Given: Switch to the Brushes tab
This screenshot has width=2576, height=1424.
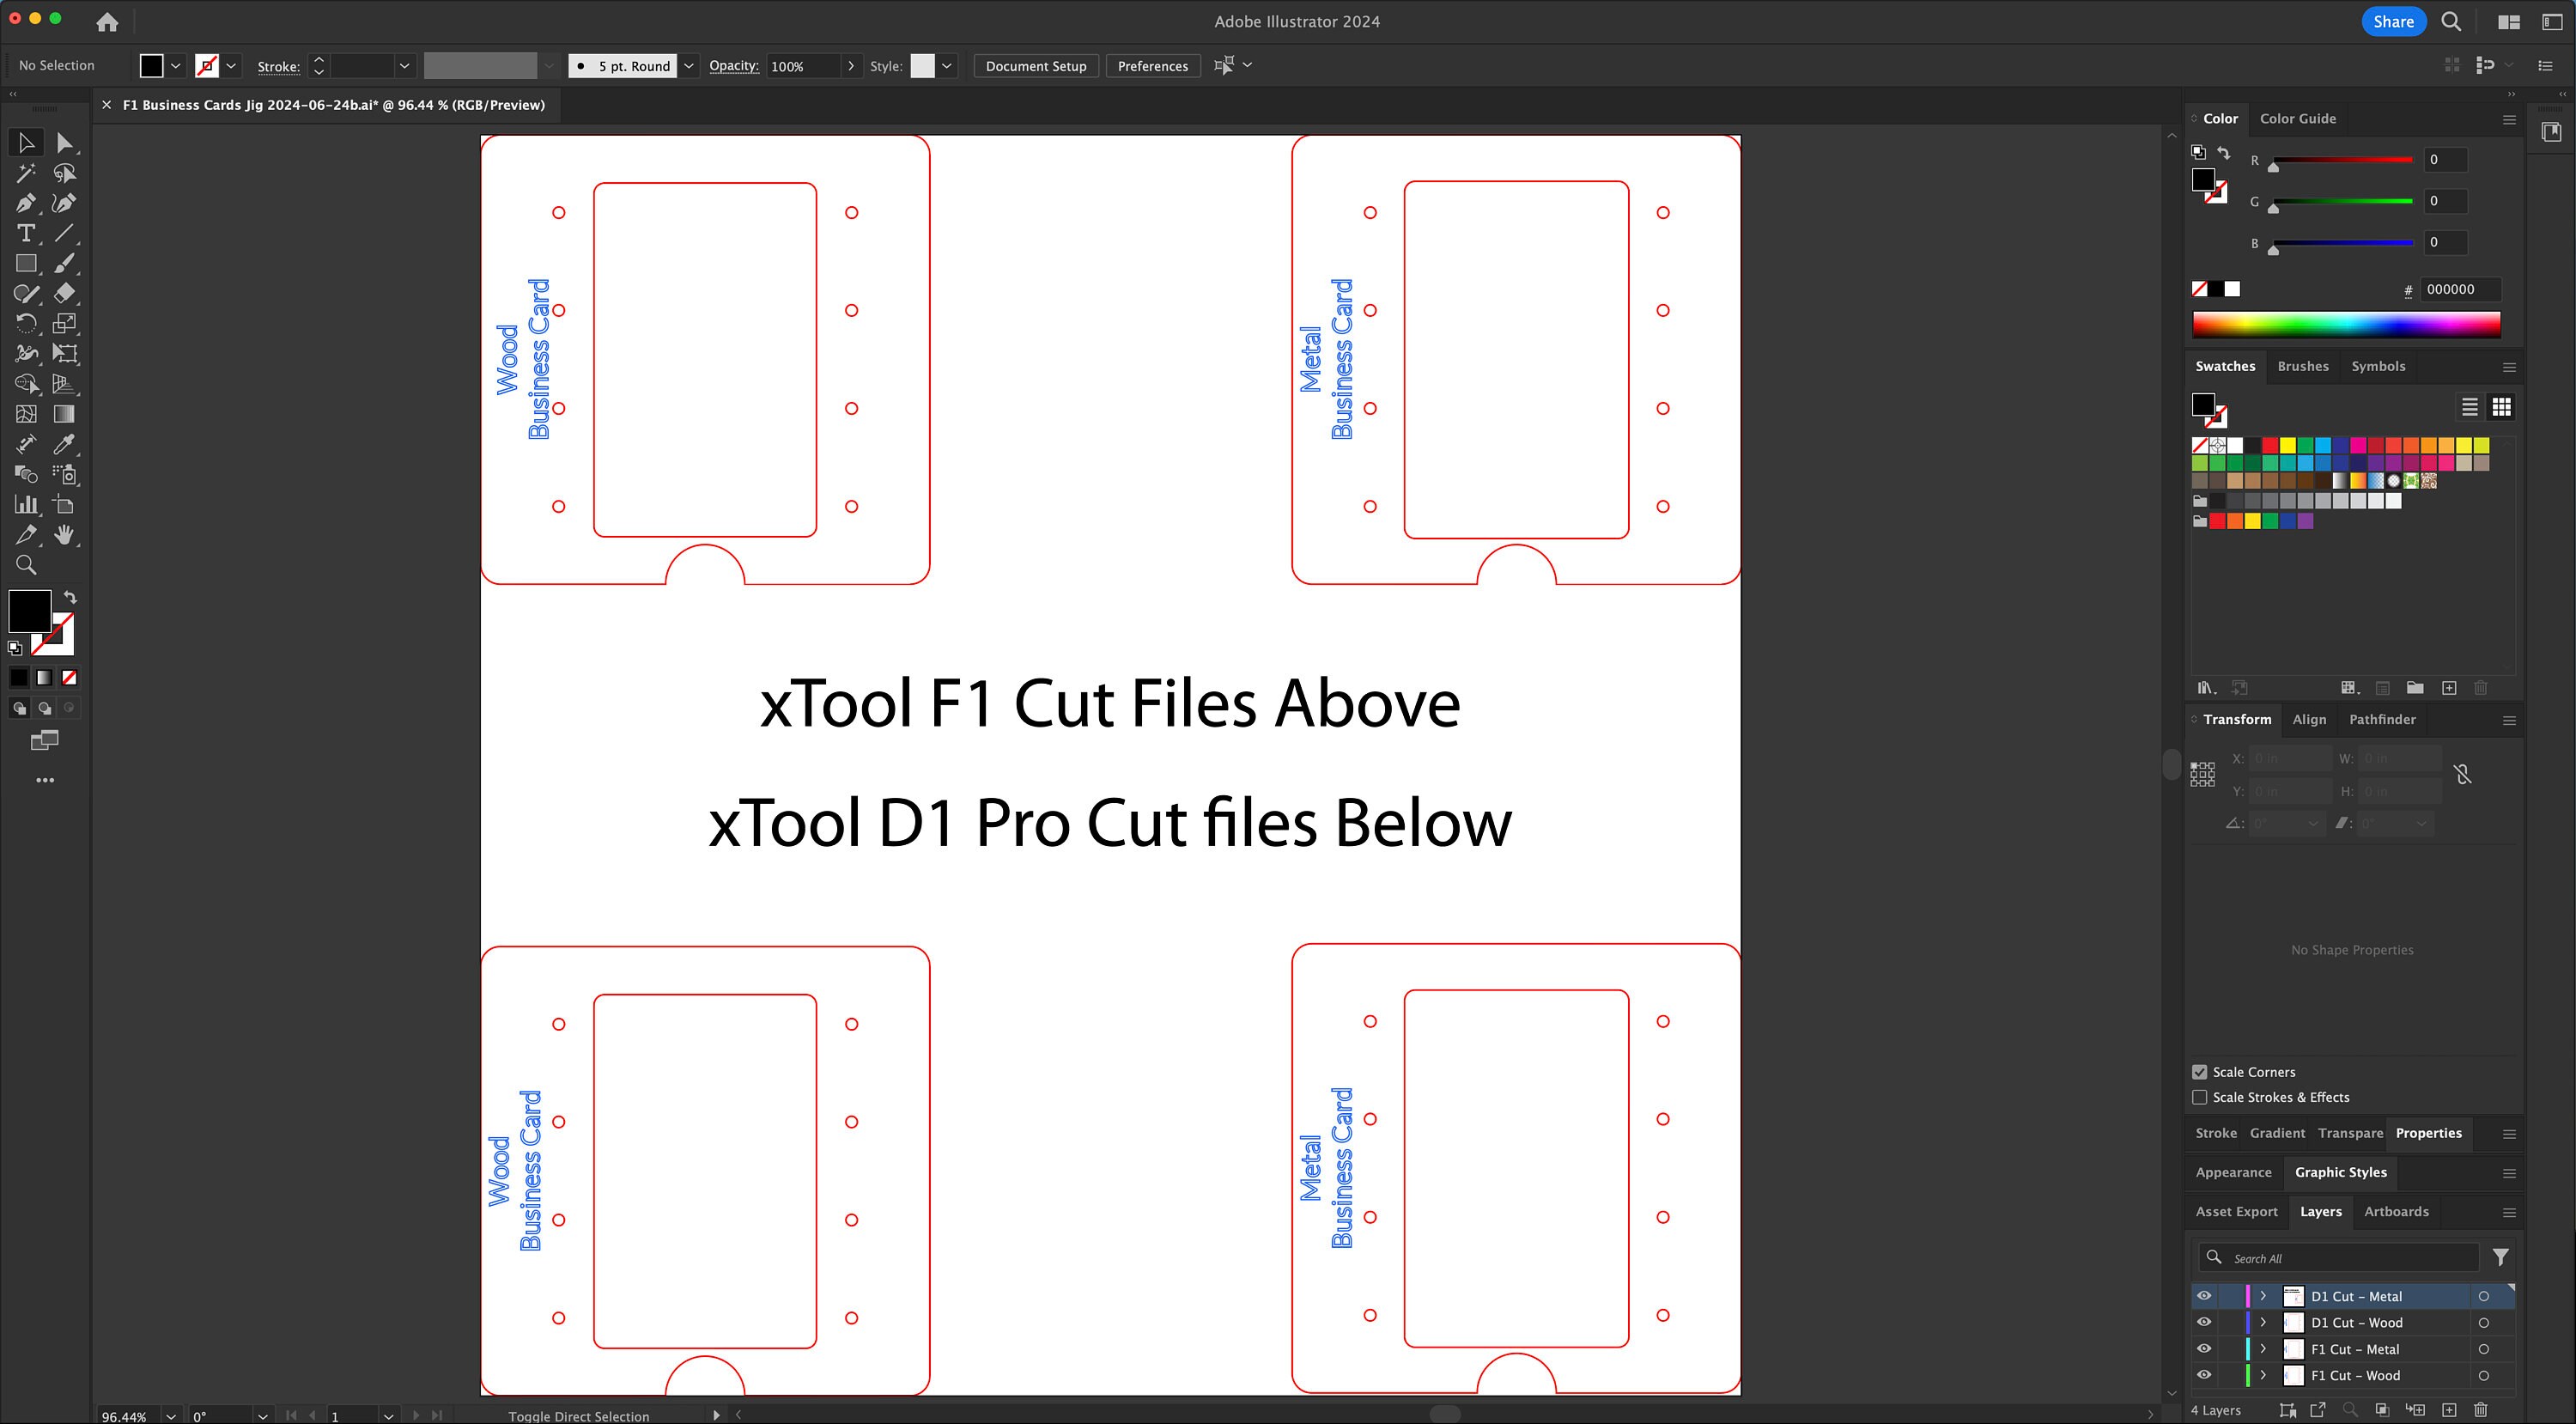Looking at the screenshot, I should coord(2302,366).
